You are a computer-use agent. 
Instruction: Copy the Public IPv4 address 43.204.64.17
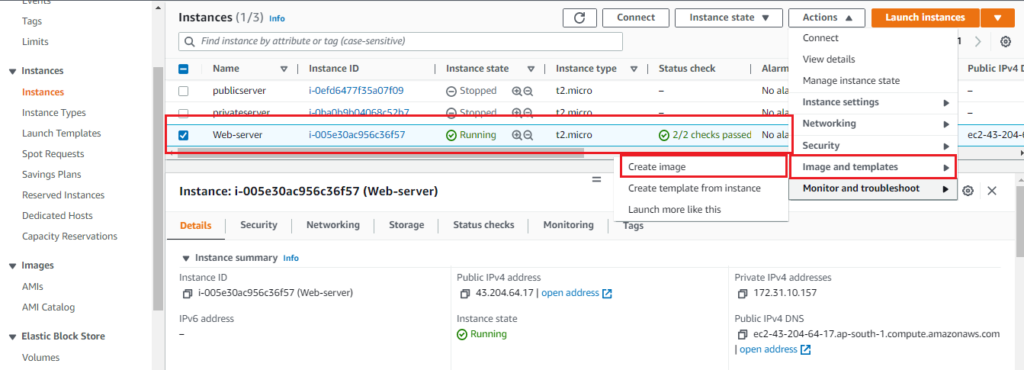tap(465, 294)
